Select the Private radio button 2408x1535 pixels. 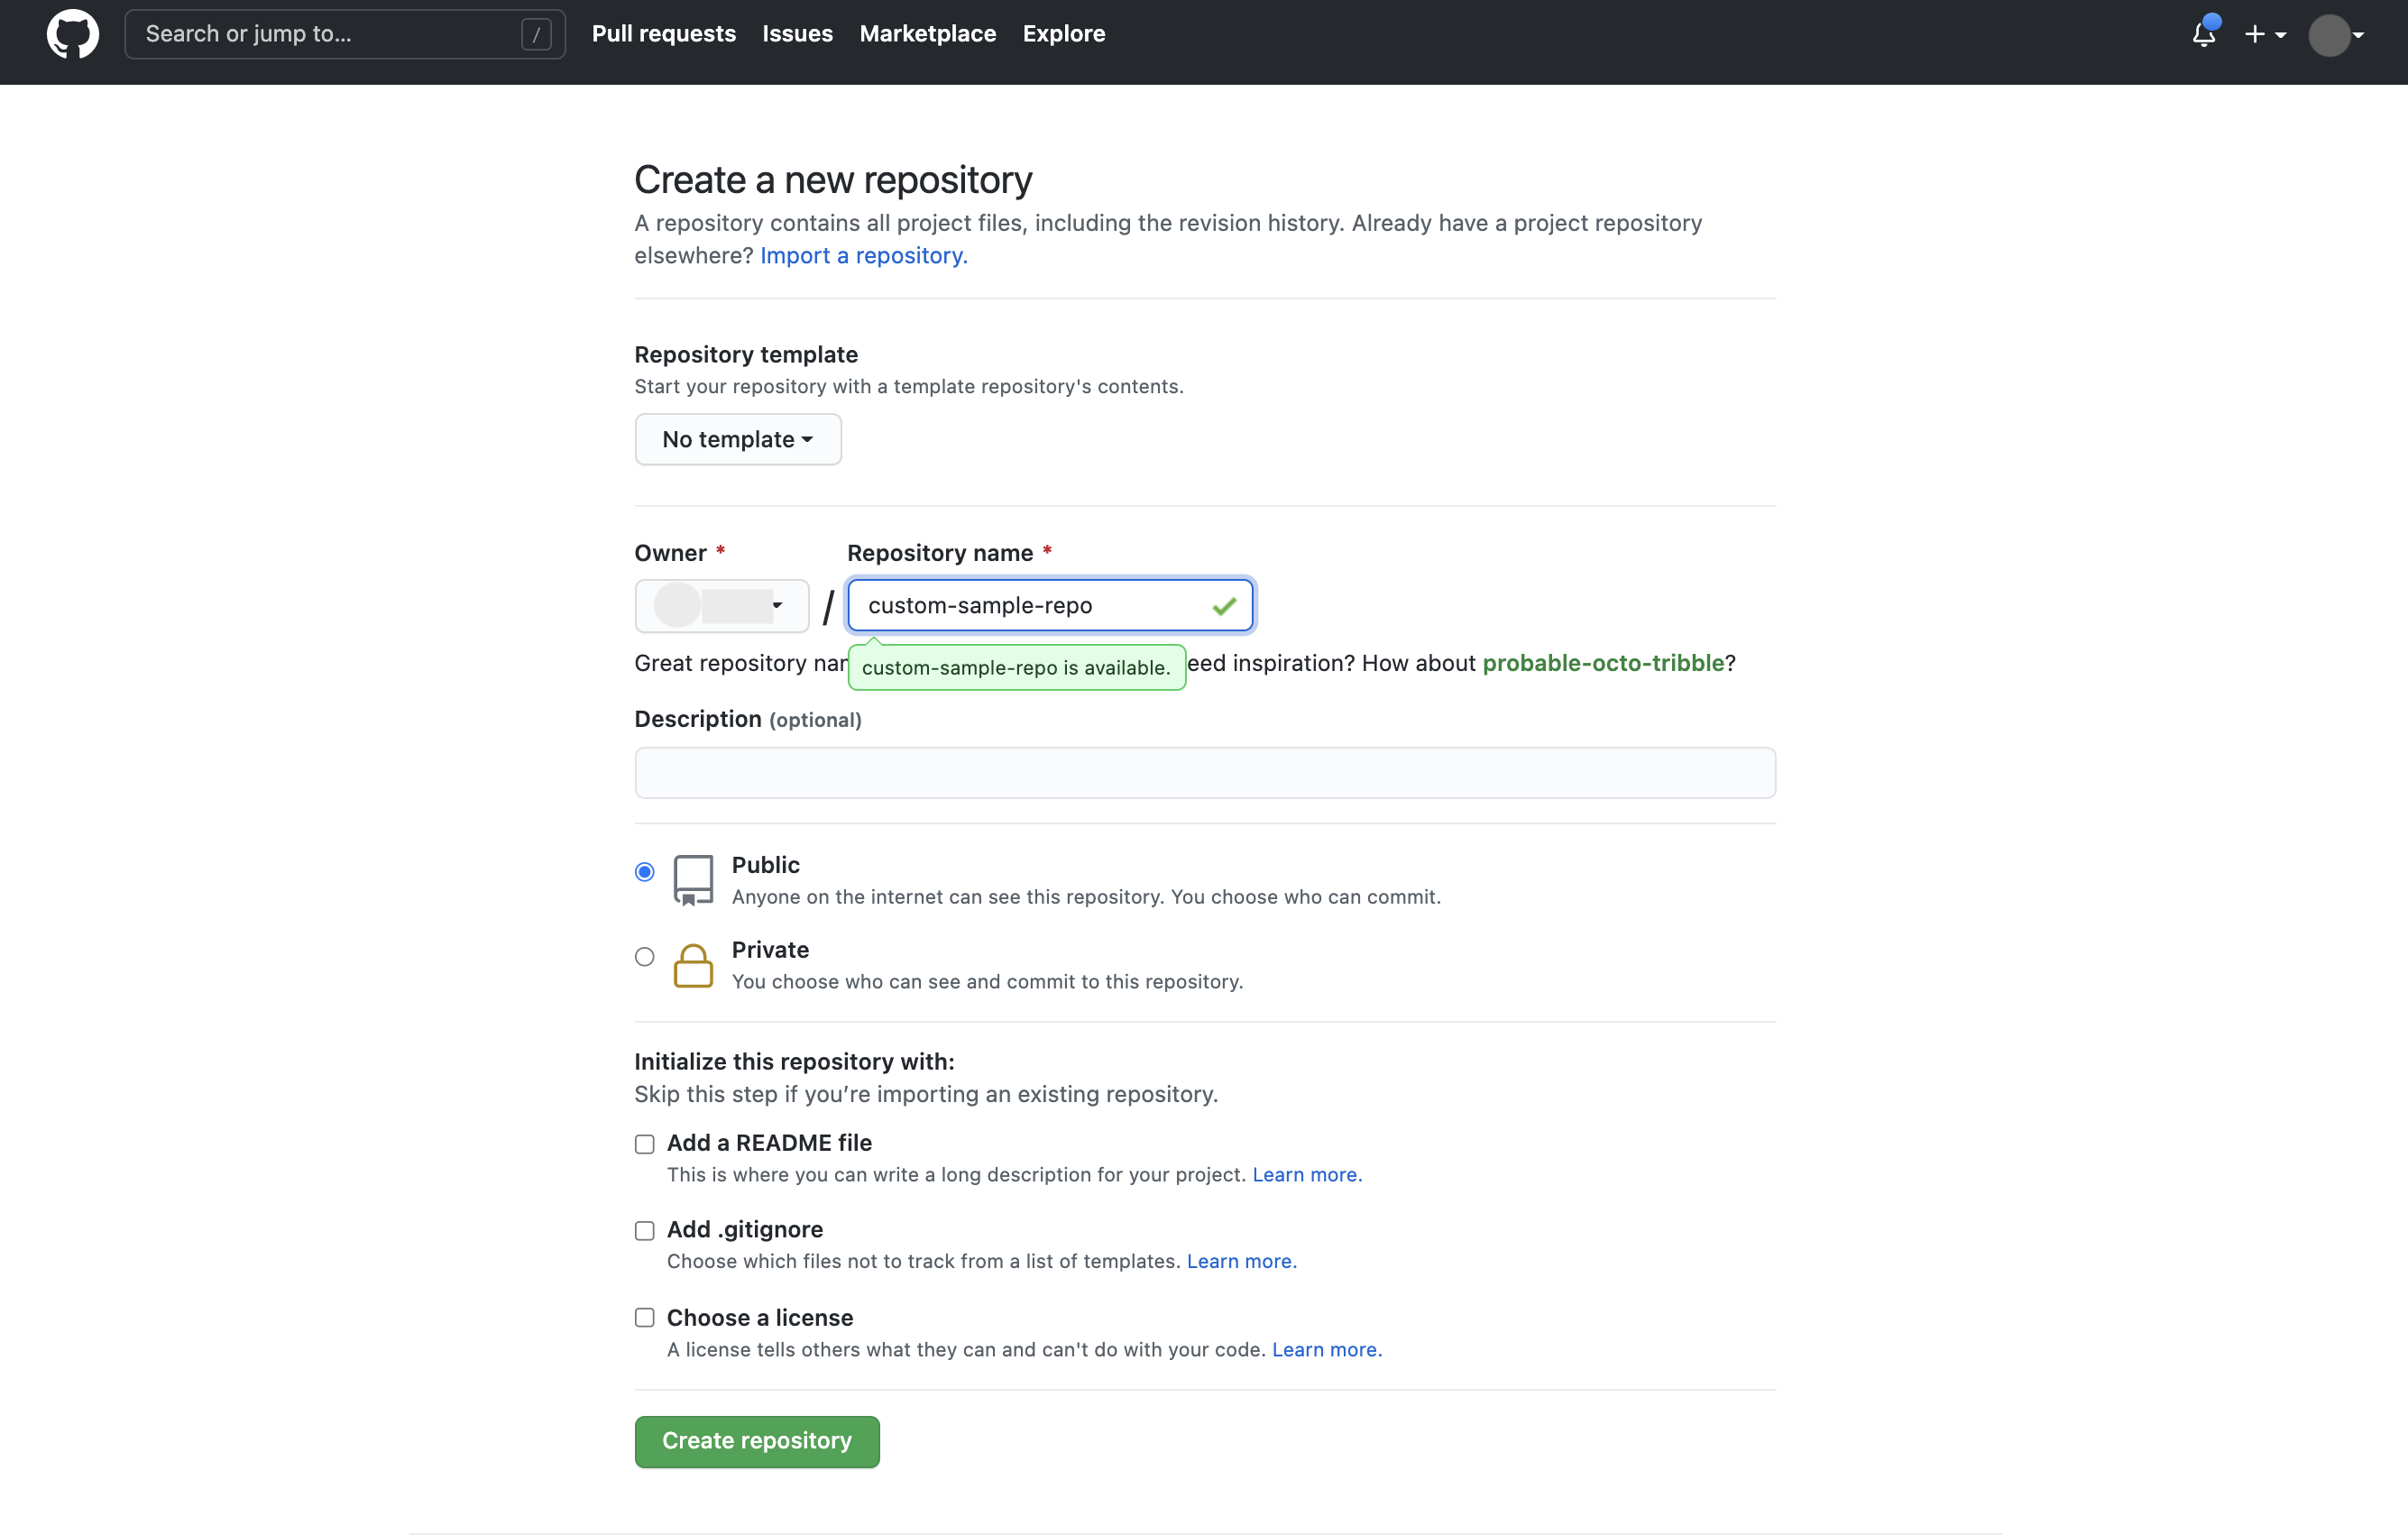point(644,956)
